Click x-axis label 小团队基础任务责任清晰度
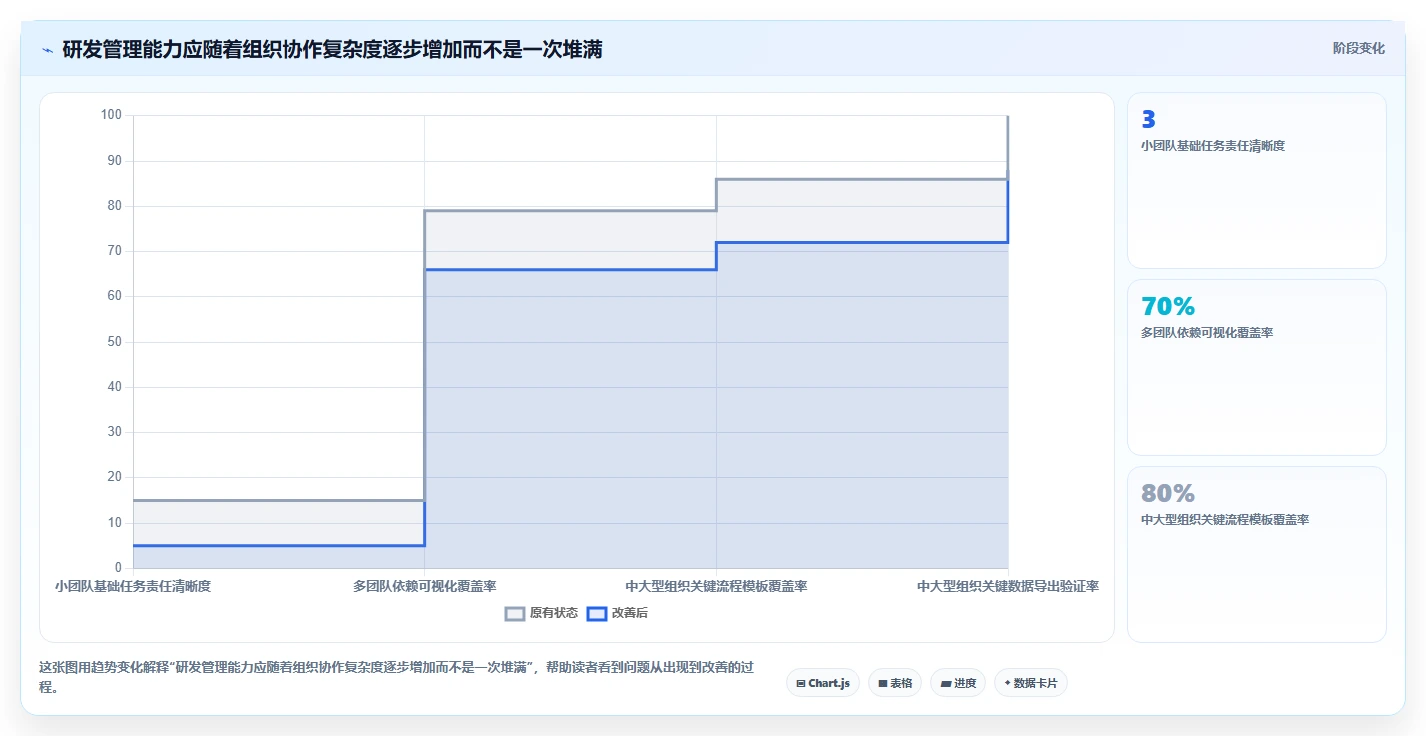 pyautogui.click(x=133, y=586)
